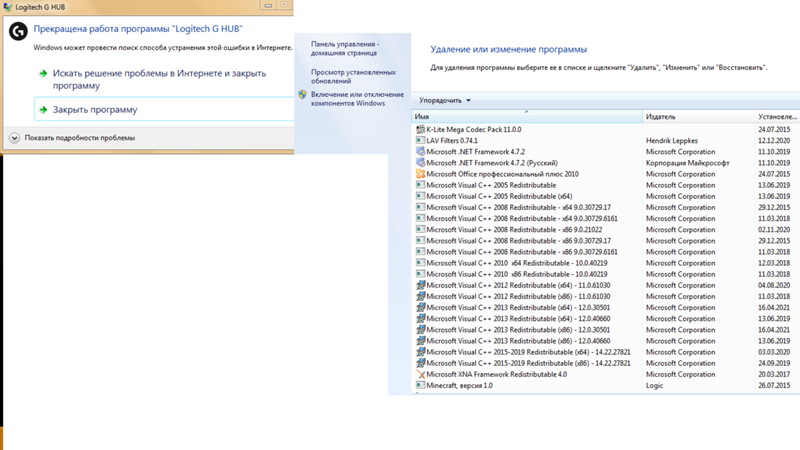
Task: Select 'Visual C++ 2008 Redistributable - x86 9.0.30729.6161'
Action: point(606,252)
